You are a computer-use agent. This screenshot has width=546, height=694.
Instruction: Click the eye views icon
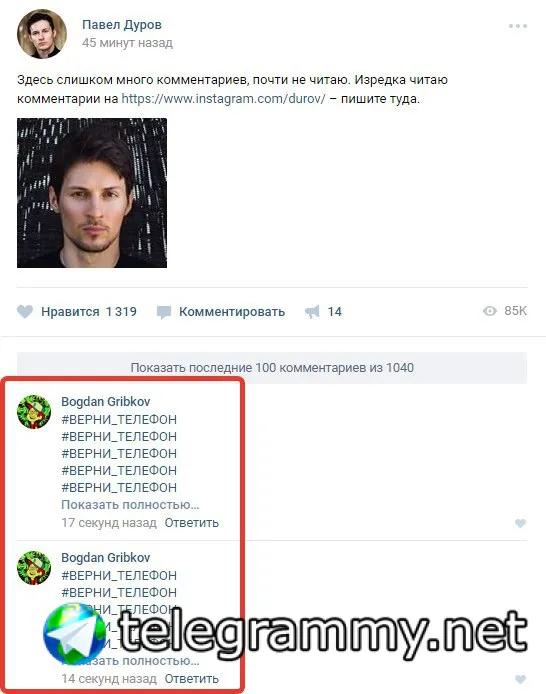pyautogui.click(x=489, y=311)
